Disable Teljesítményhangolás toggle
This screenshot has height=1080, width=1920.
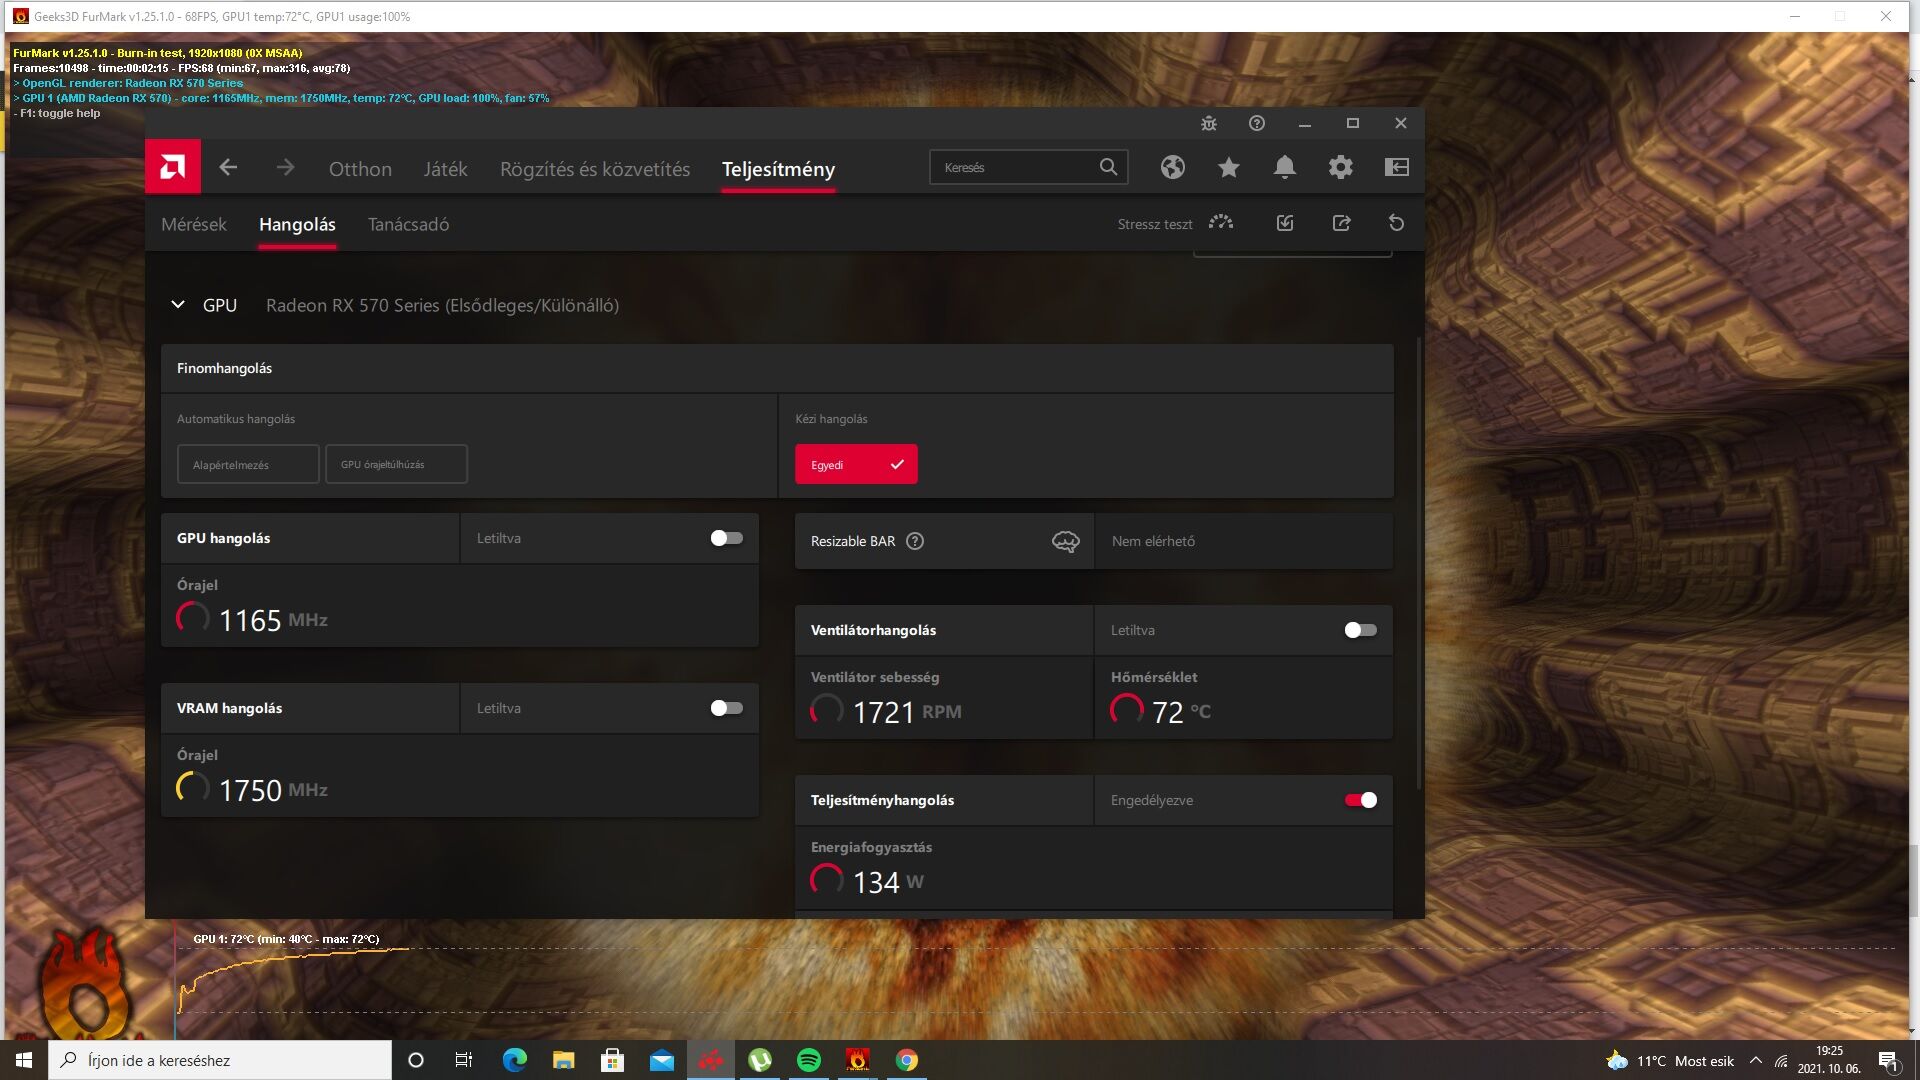coord(1361,800)
